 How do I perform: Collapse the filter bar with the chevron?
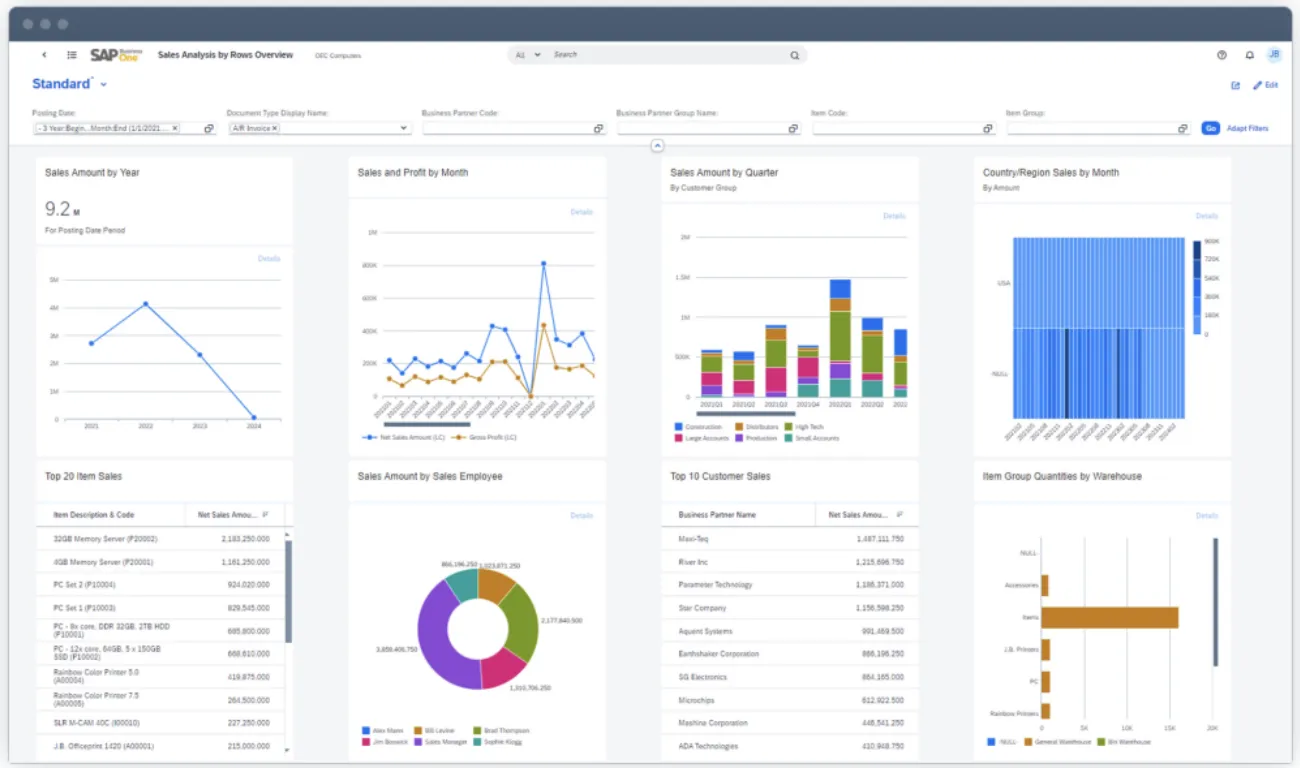657,145
